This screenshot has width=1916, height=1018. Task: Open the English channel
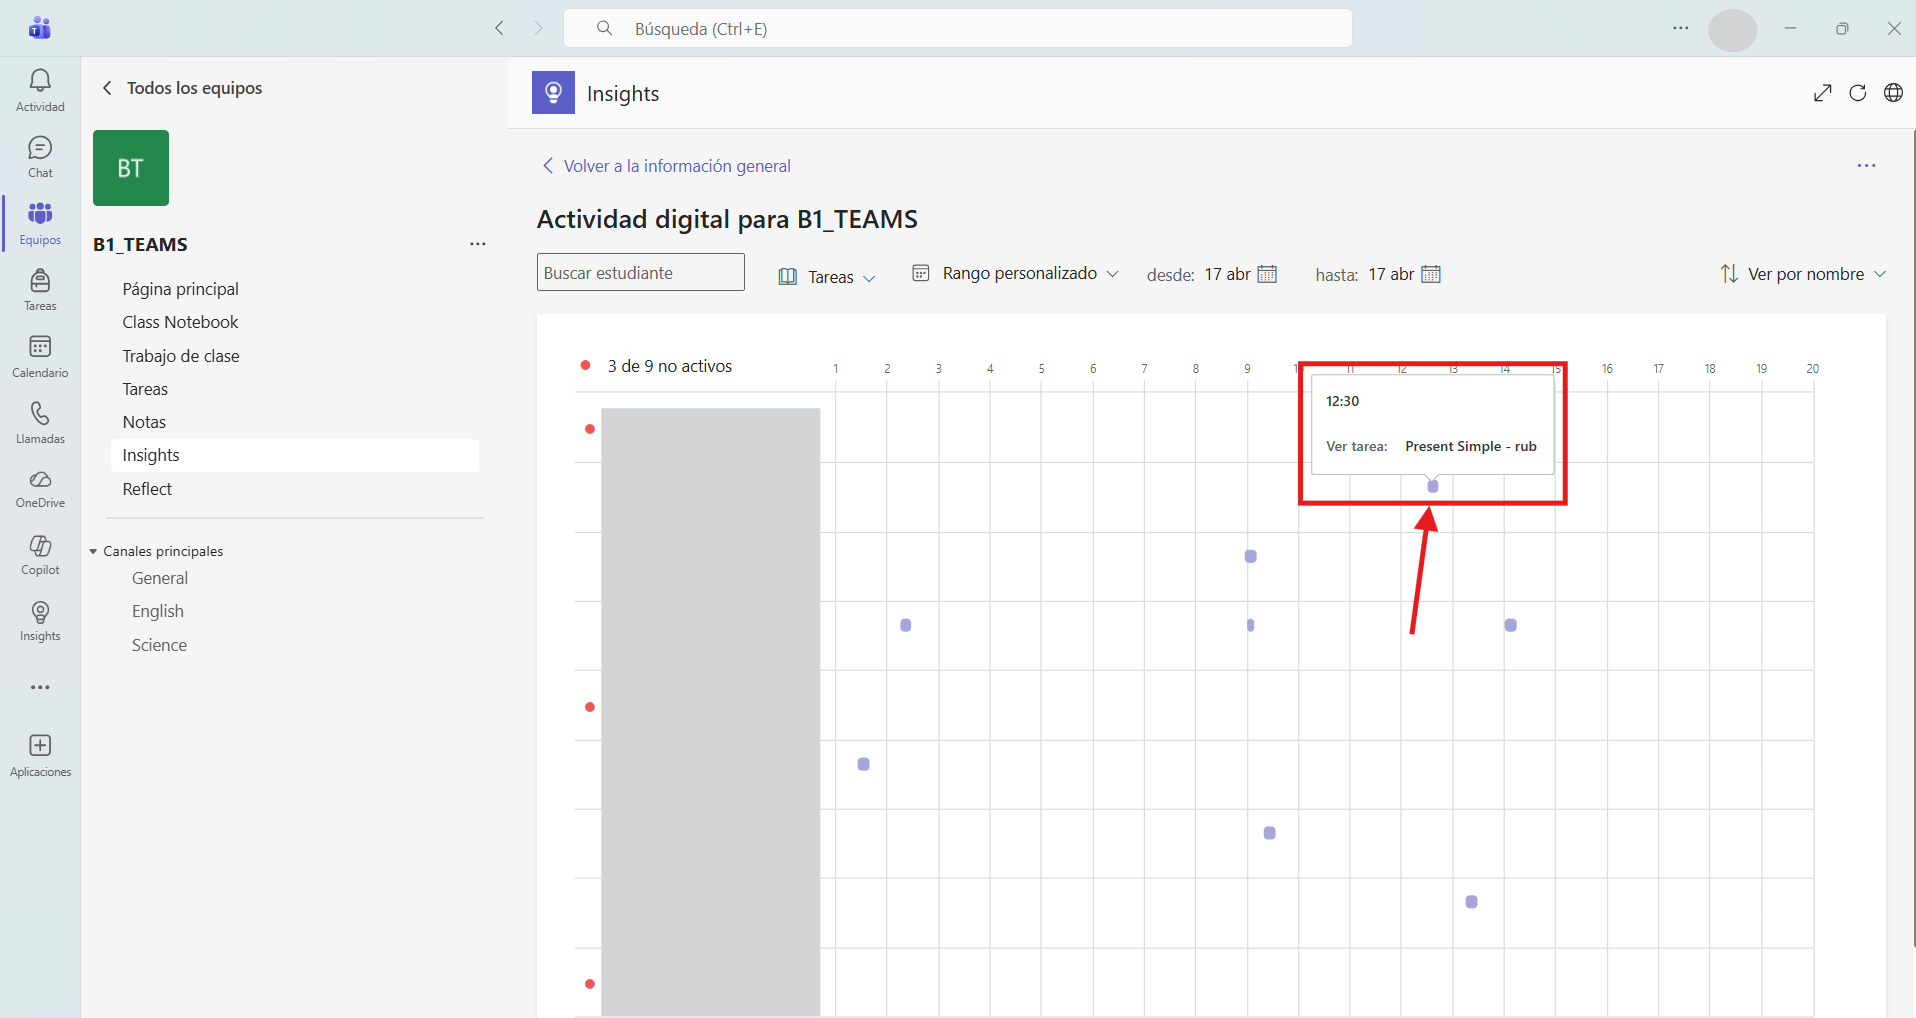coord(158,611)
